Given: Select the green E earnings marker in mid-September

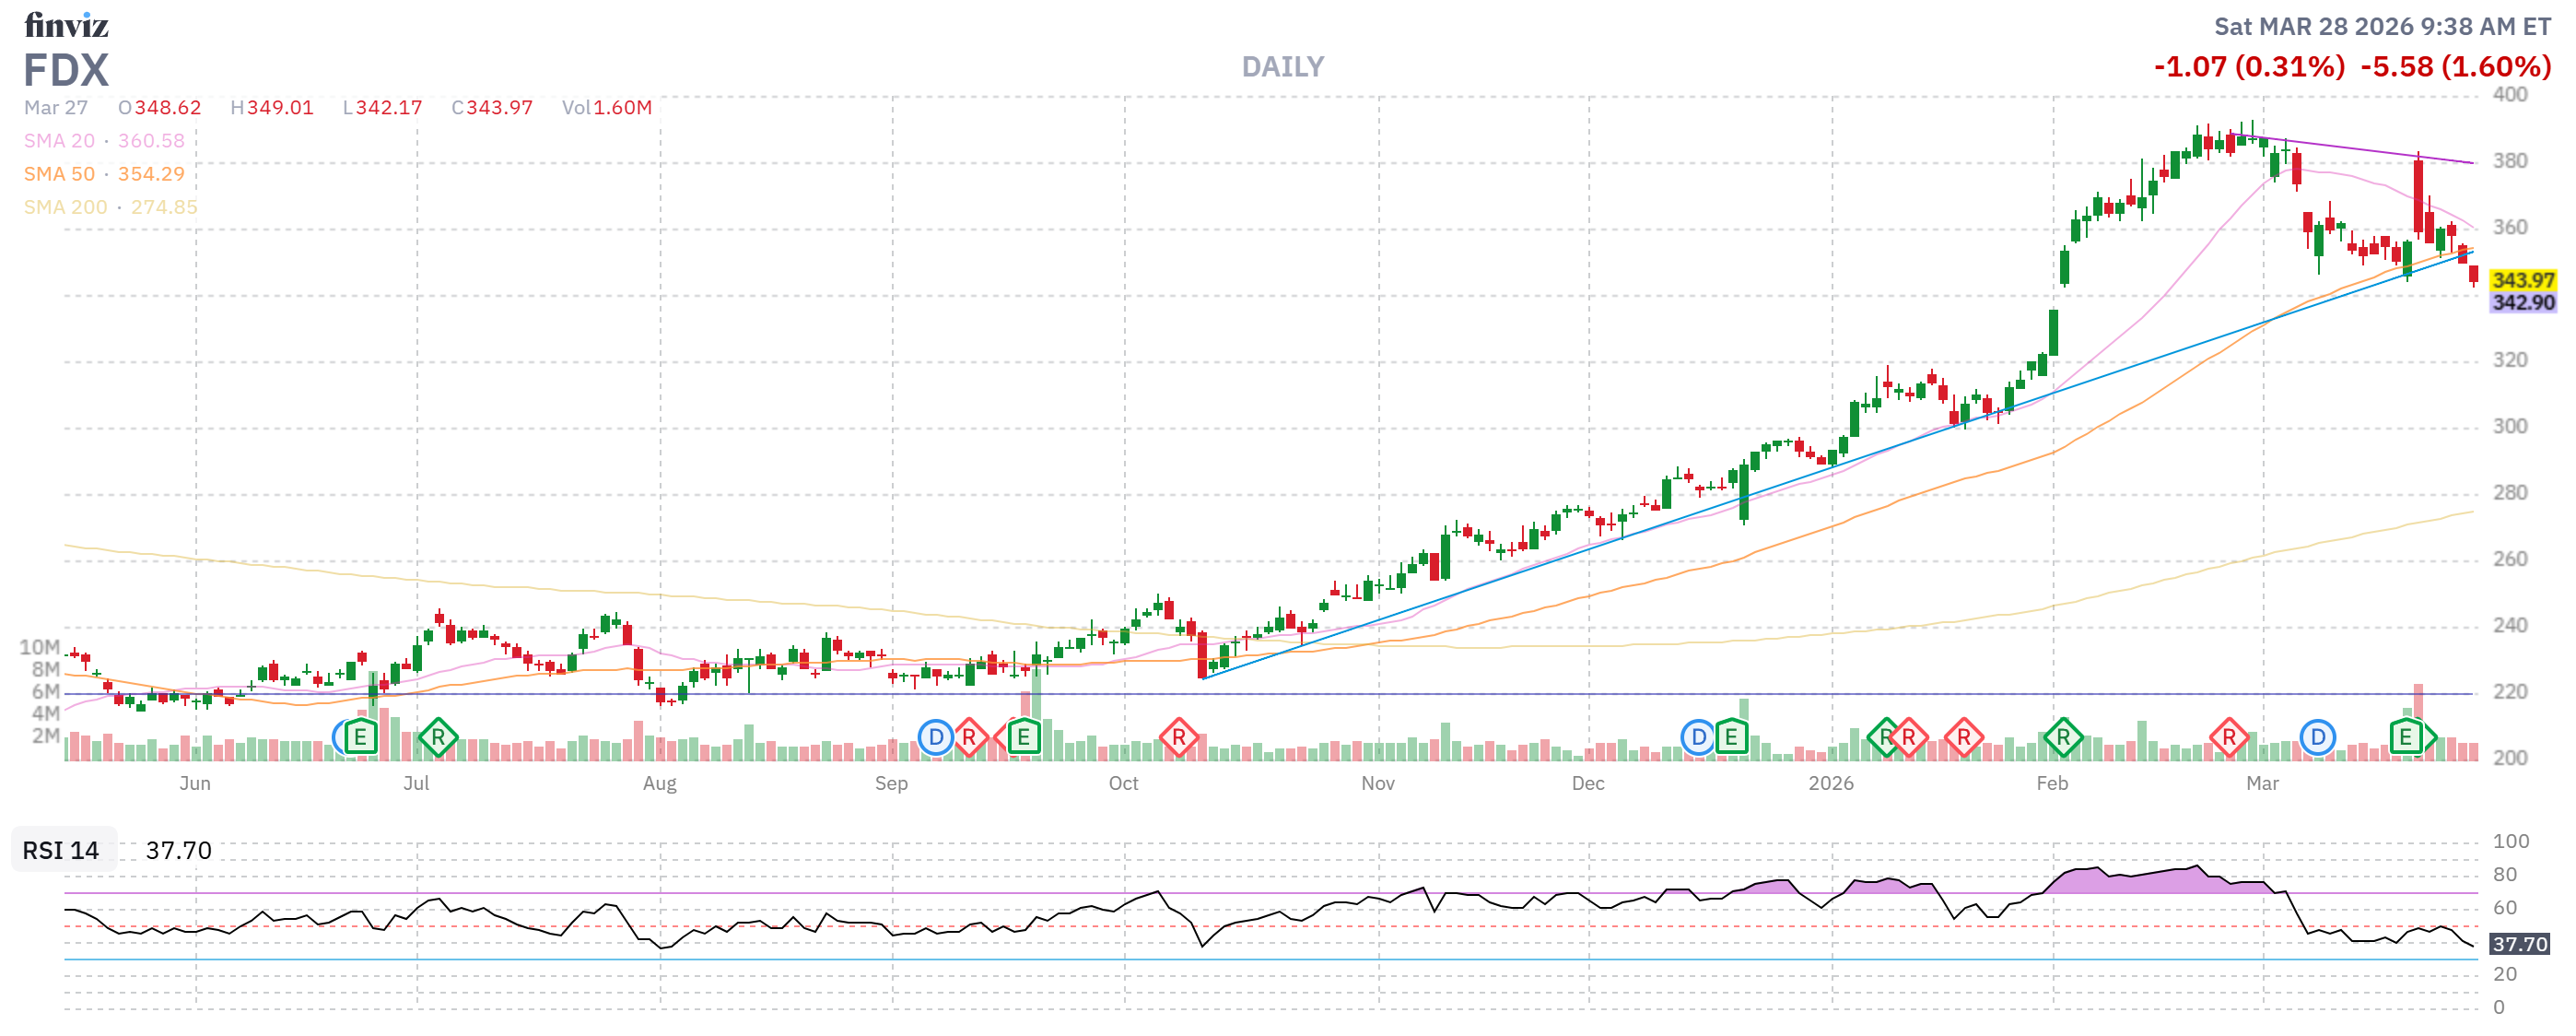Looking at the screenshot, I should pyautogui.click(x=1022, y=738).
